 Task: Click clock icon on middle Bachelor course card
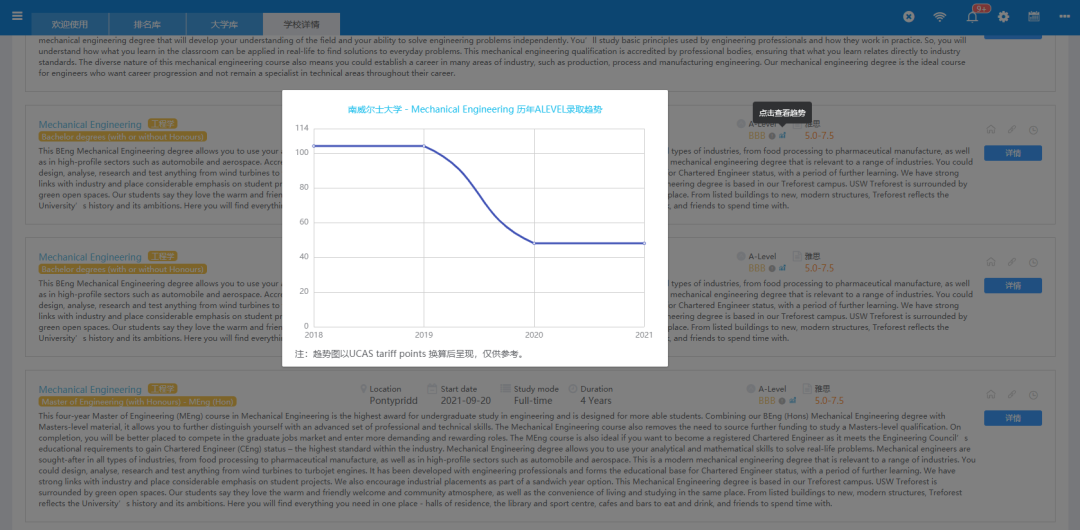point(1033,262)
